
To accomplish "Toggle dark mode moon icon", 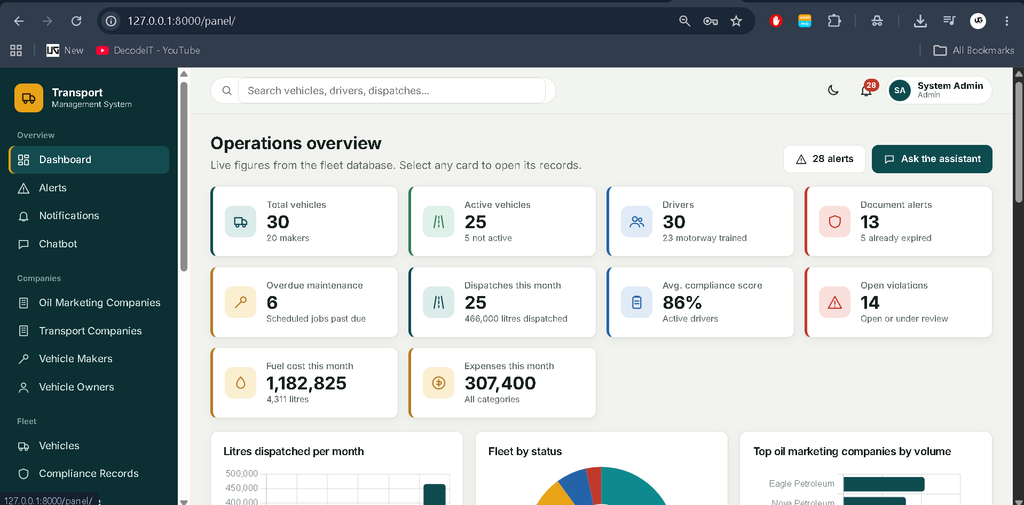I will tap(833, 90).
